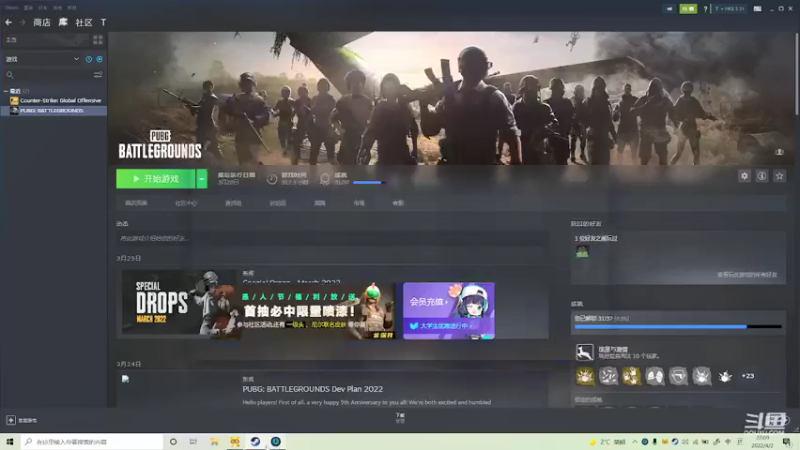Open first gold achievement badge

585,376
